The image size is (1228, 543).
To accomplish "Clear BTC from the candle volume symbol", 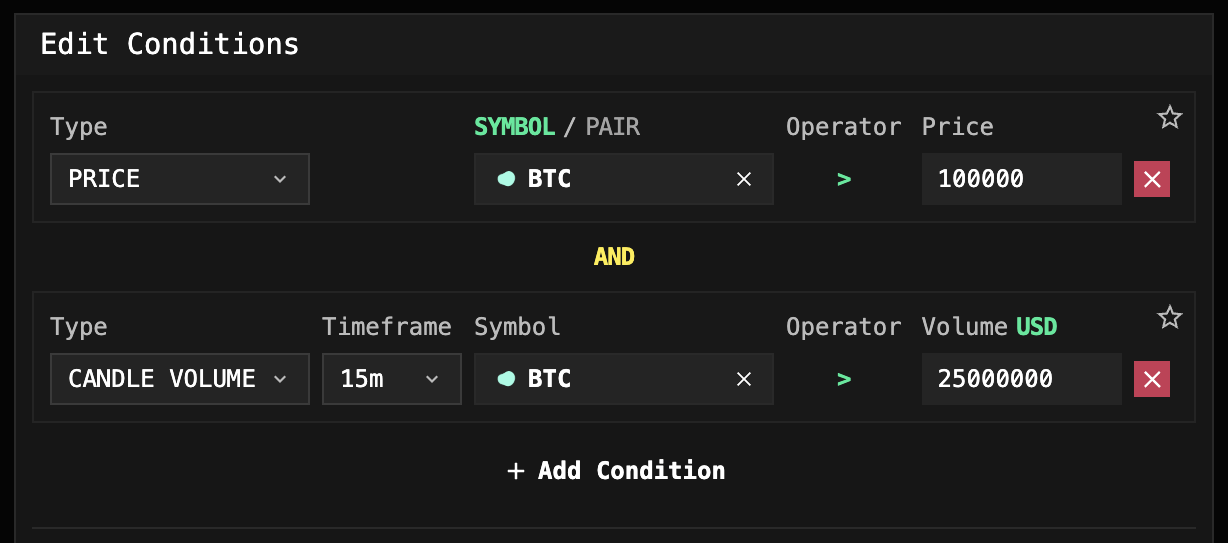I will (744, 379).
